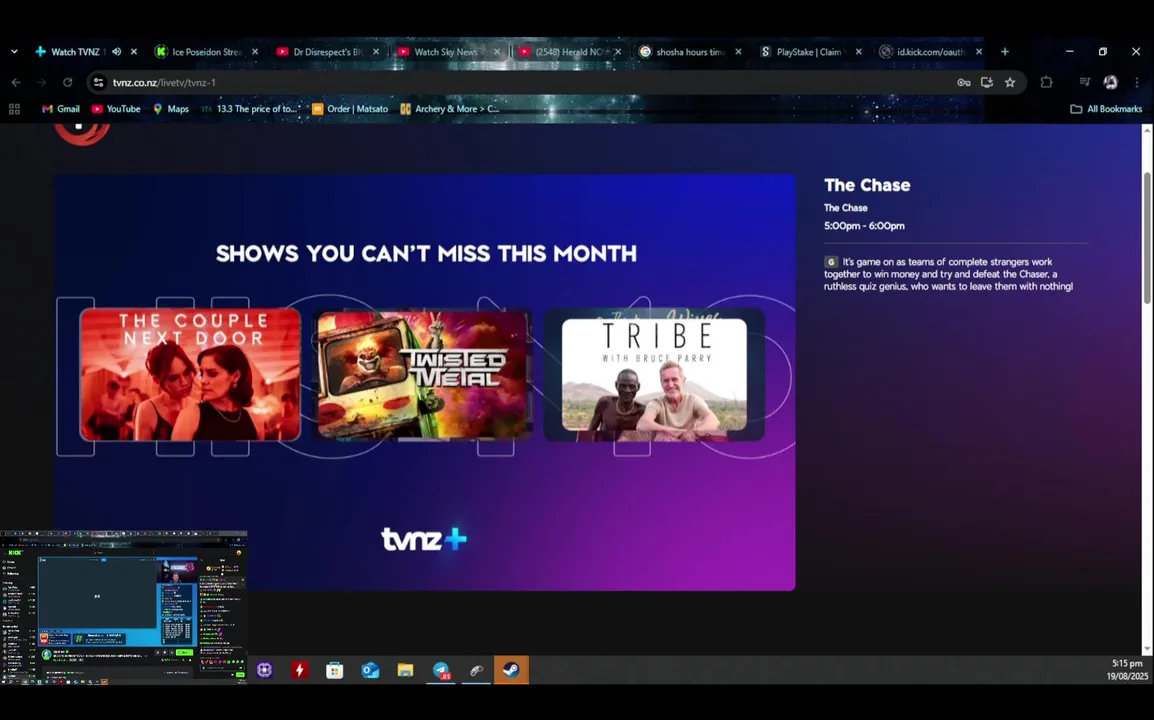Click the Twisted Metal poster

tap(422, 374)
